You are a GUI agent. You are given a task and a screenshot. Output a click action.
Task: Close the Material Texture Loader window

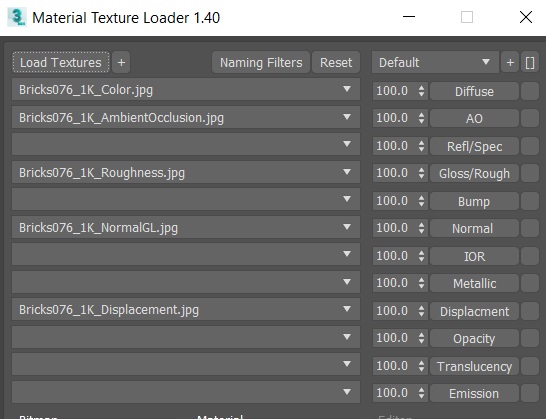coord(525,17)
